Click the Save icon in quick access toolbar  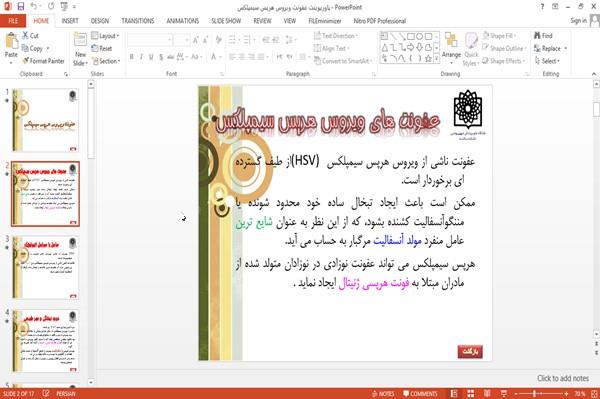pos(20,7)
